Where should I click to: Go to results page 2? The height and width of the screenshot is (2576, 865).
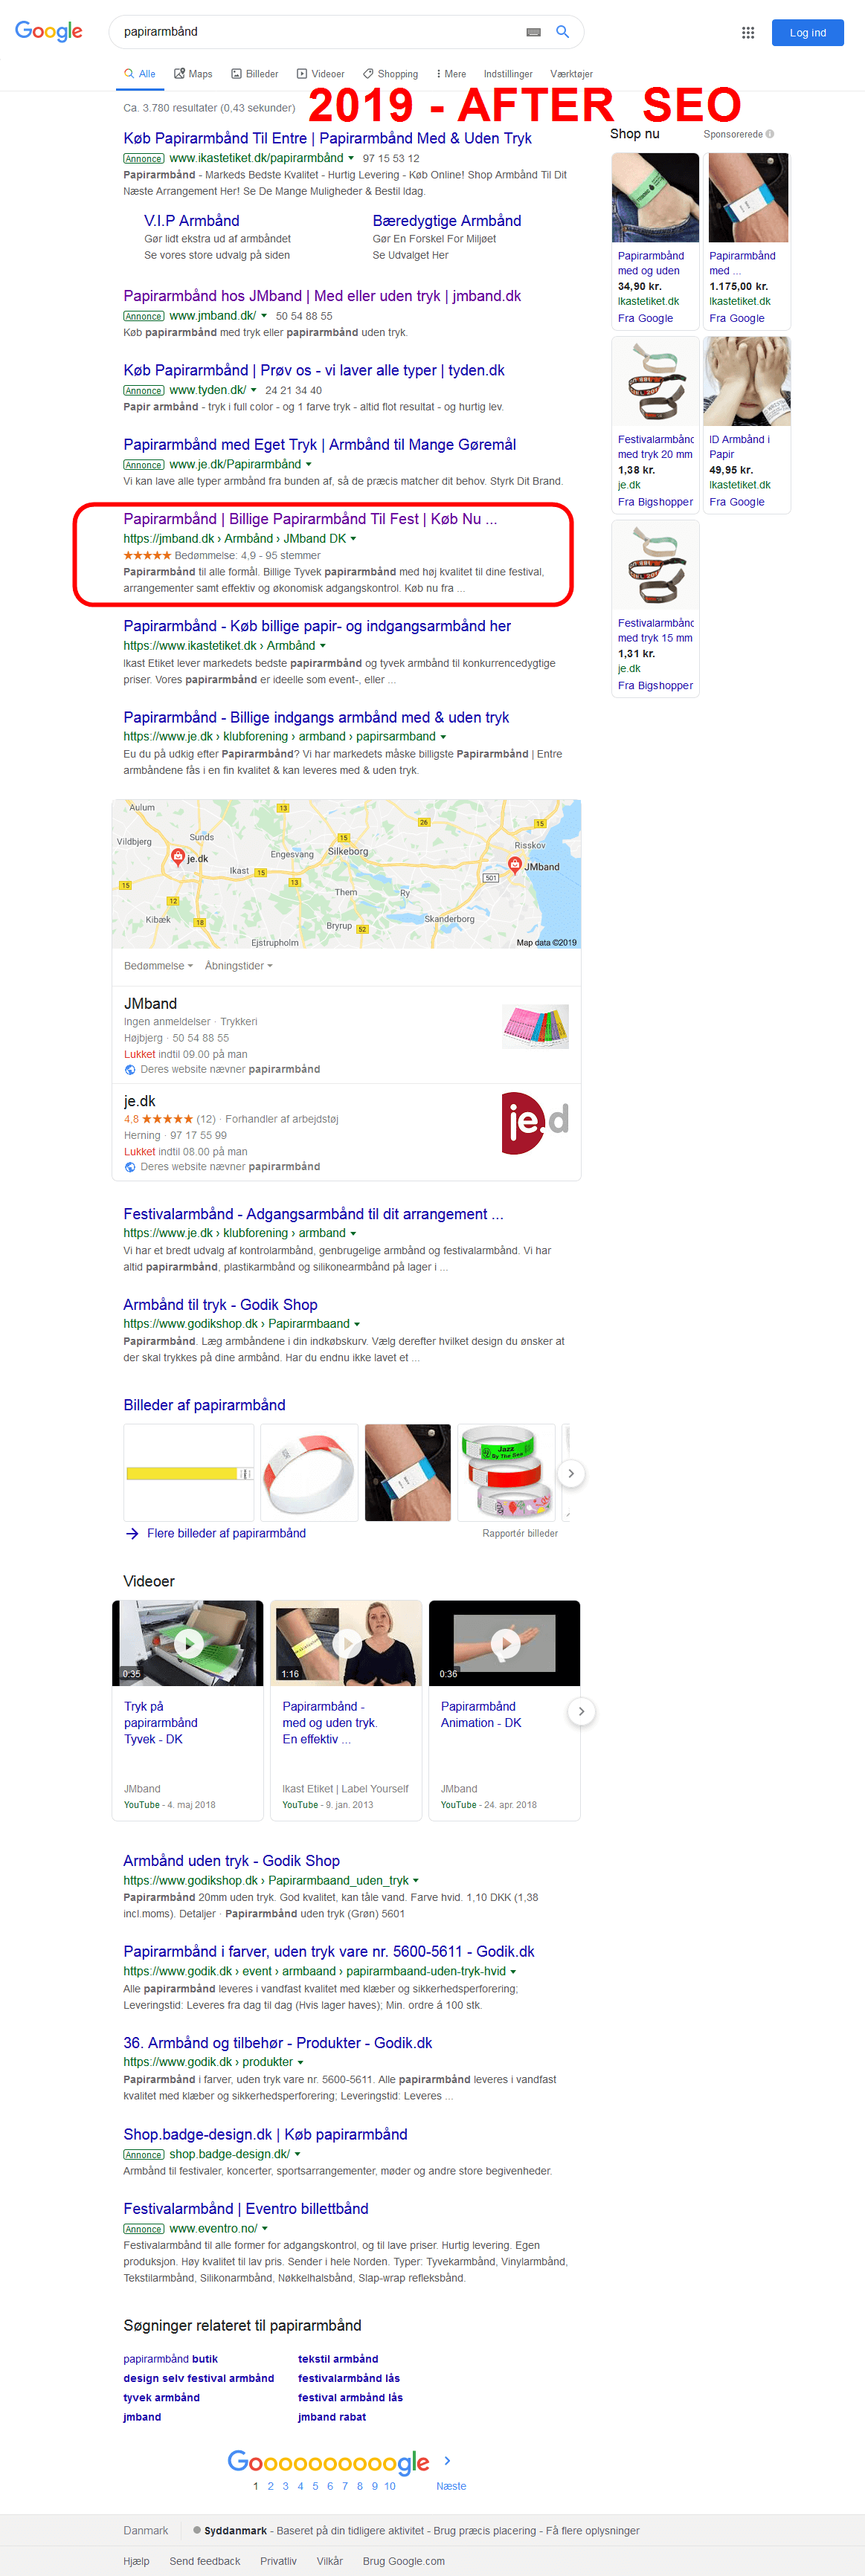(270, 2486)
